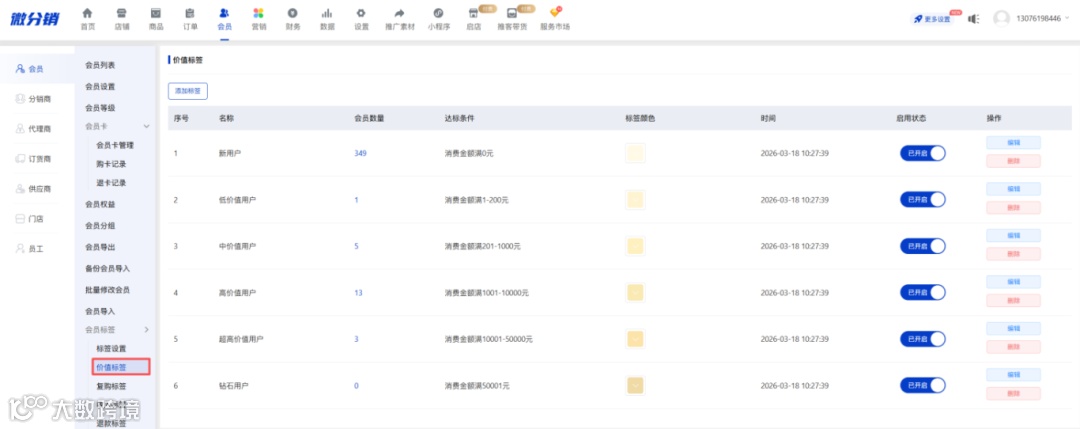Viewport: 1080px width, 429px height.
Task: Open 会员分组 menu item
Action: 101,226
